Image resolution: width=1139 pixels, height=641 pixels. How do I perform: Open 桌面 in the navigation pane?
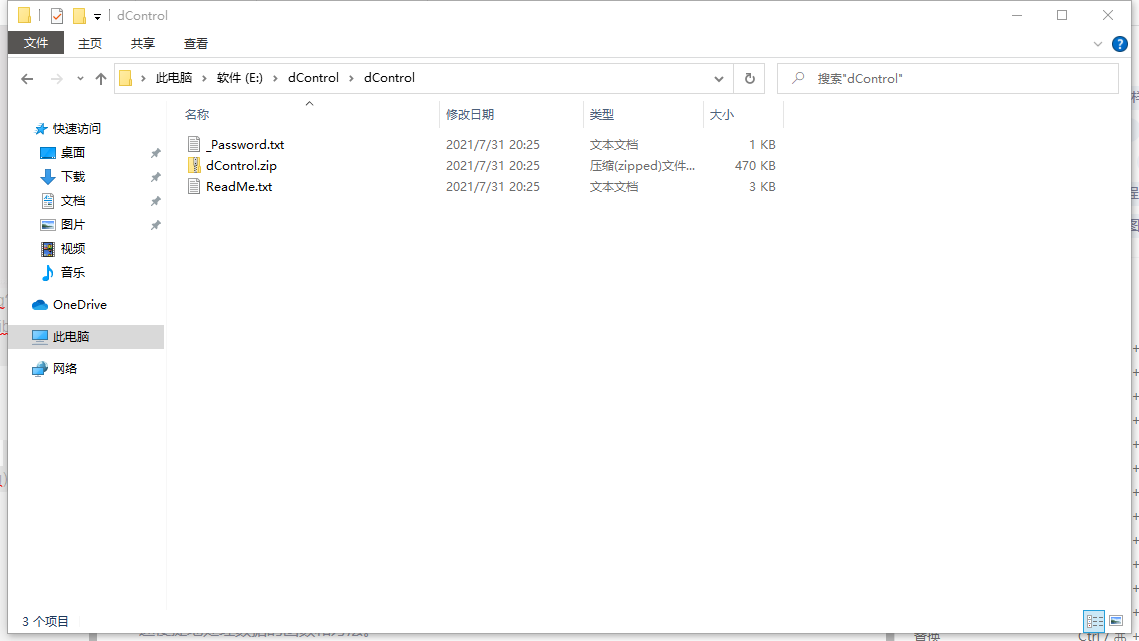73,153
